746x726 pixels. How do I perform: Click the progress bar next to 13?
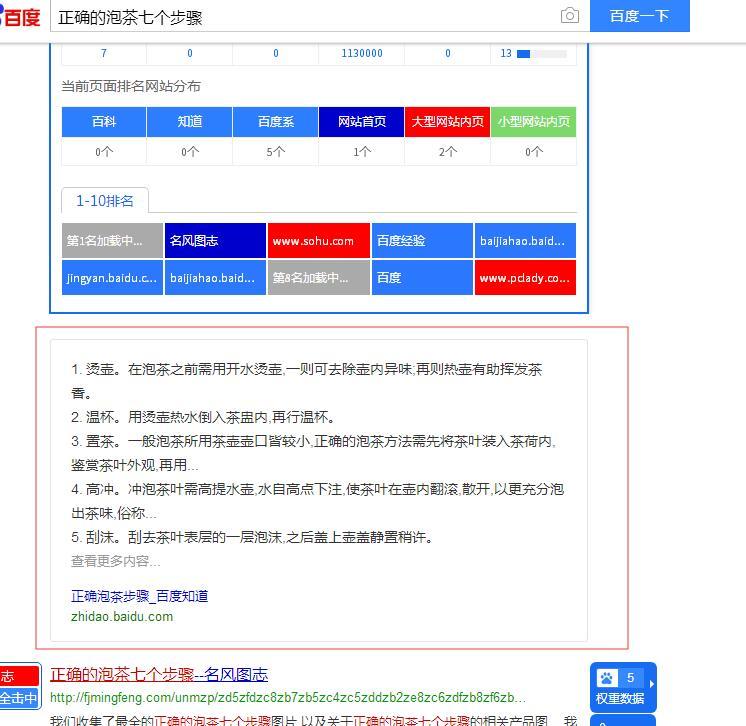pos(541,54)
